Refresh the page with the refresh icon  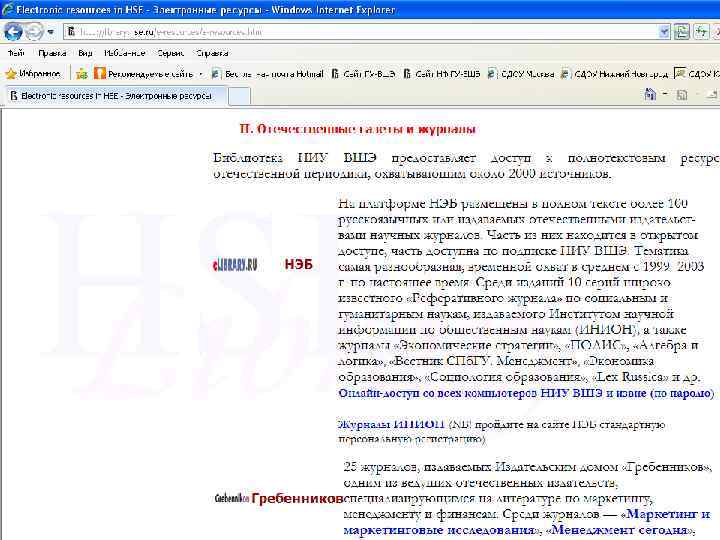click(x=701, y=32)
